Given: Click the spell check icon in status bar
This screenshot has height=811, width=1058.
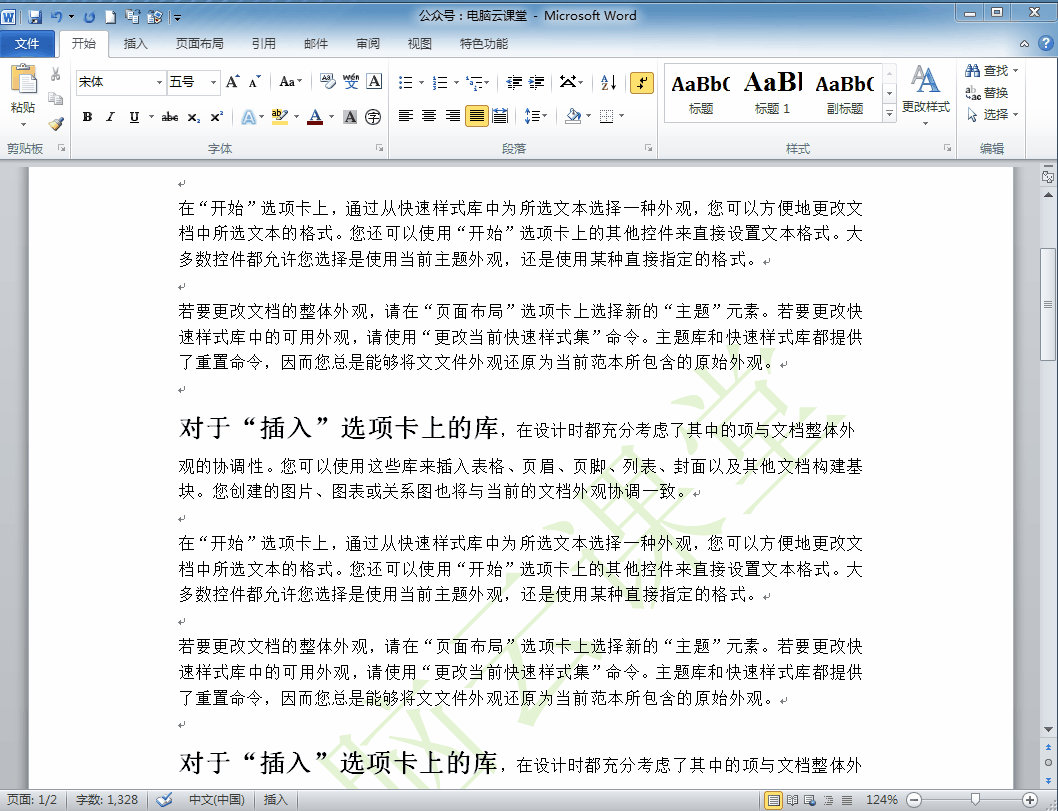Looking at the screenshot, I should click(164, 800).
